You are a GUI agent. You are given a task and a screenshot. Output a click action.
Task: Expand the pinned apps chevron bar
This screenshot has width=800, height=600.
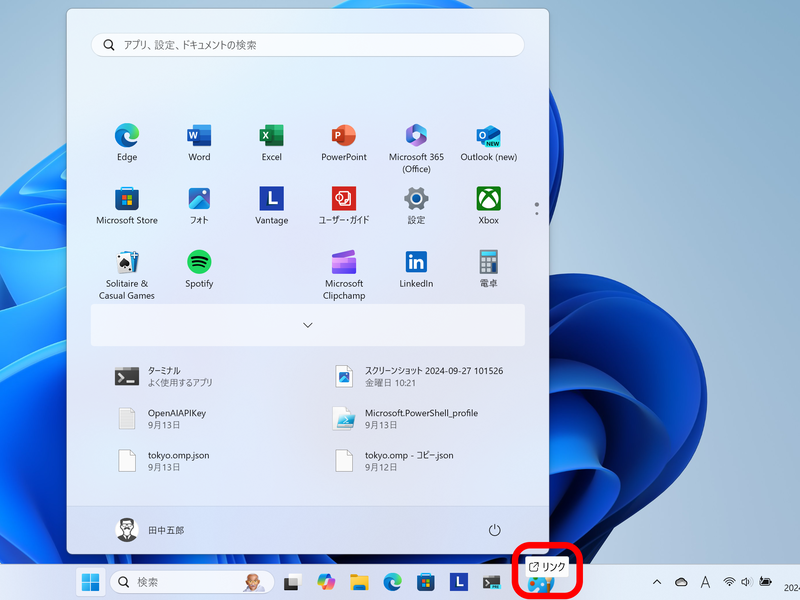[x=308, y=325]
